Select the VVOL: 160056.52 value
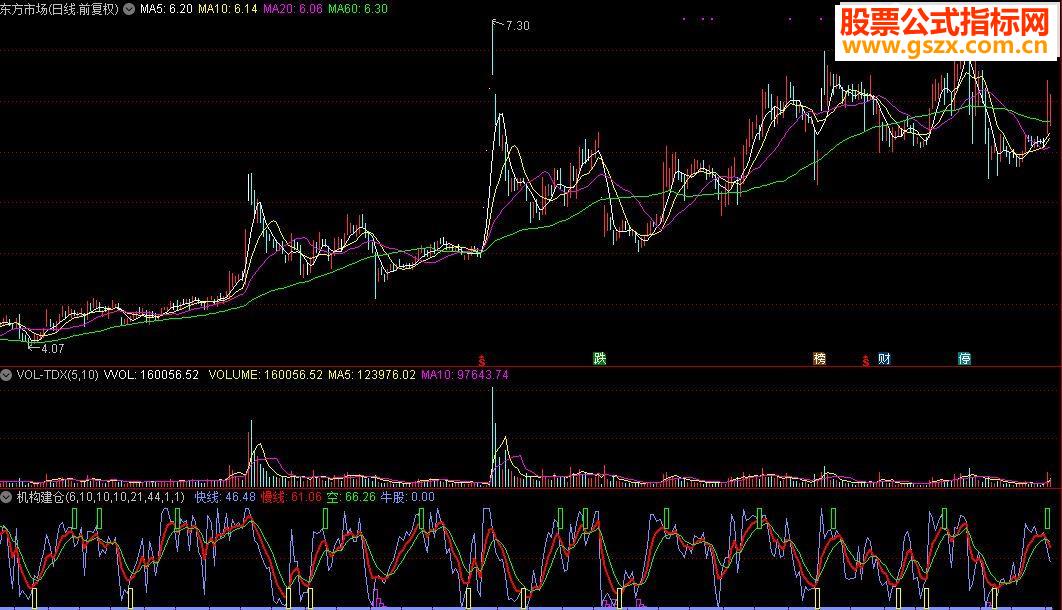The height and width of the screenshot is (610, 1062). click(x=151, y=374)
